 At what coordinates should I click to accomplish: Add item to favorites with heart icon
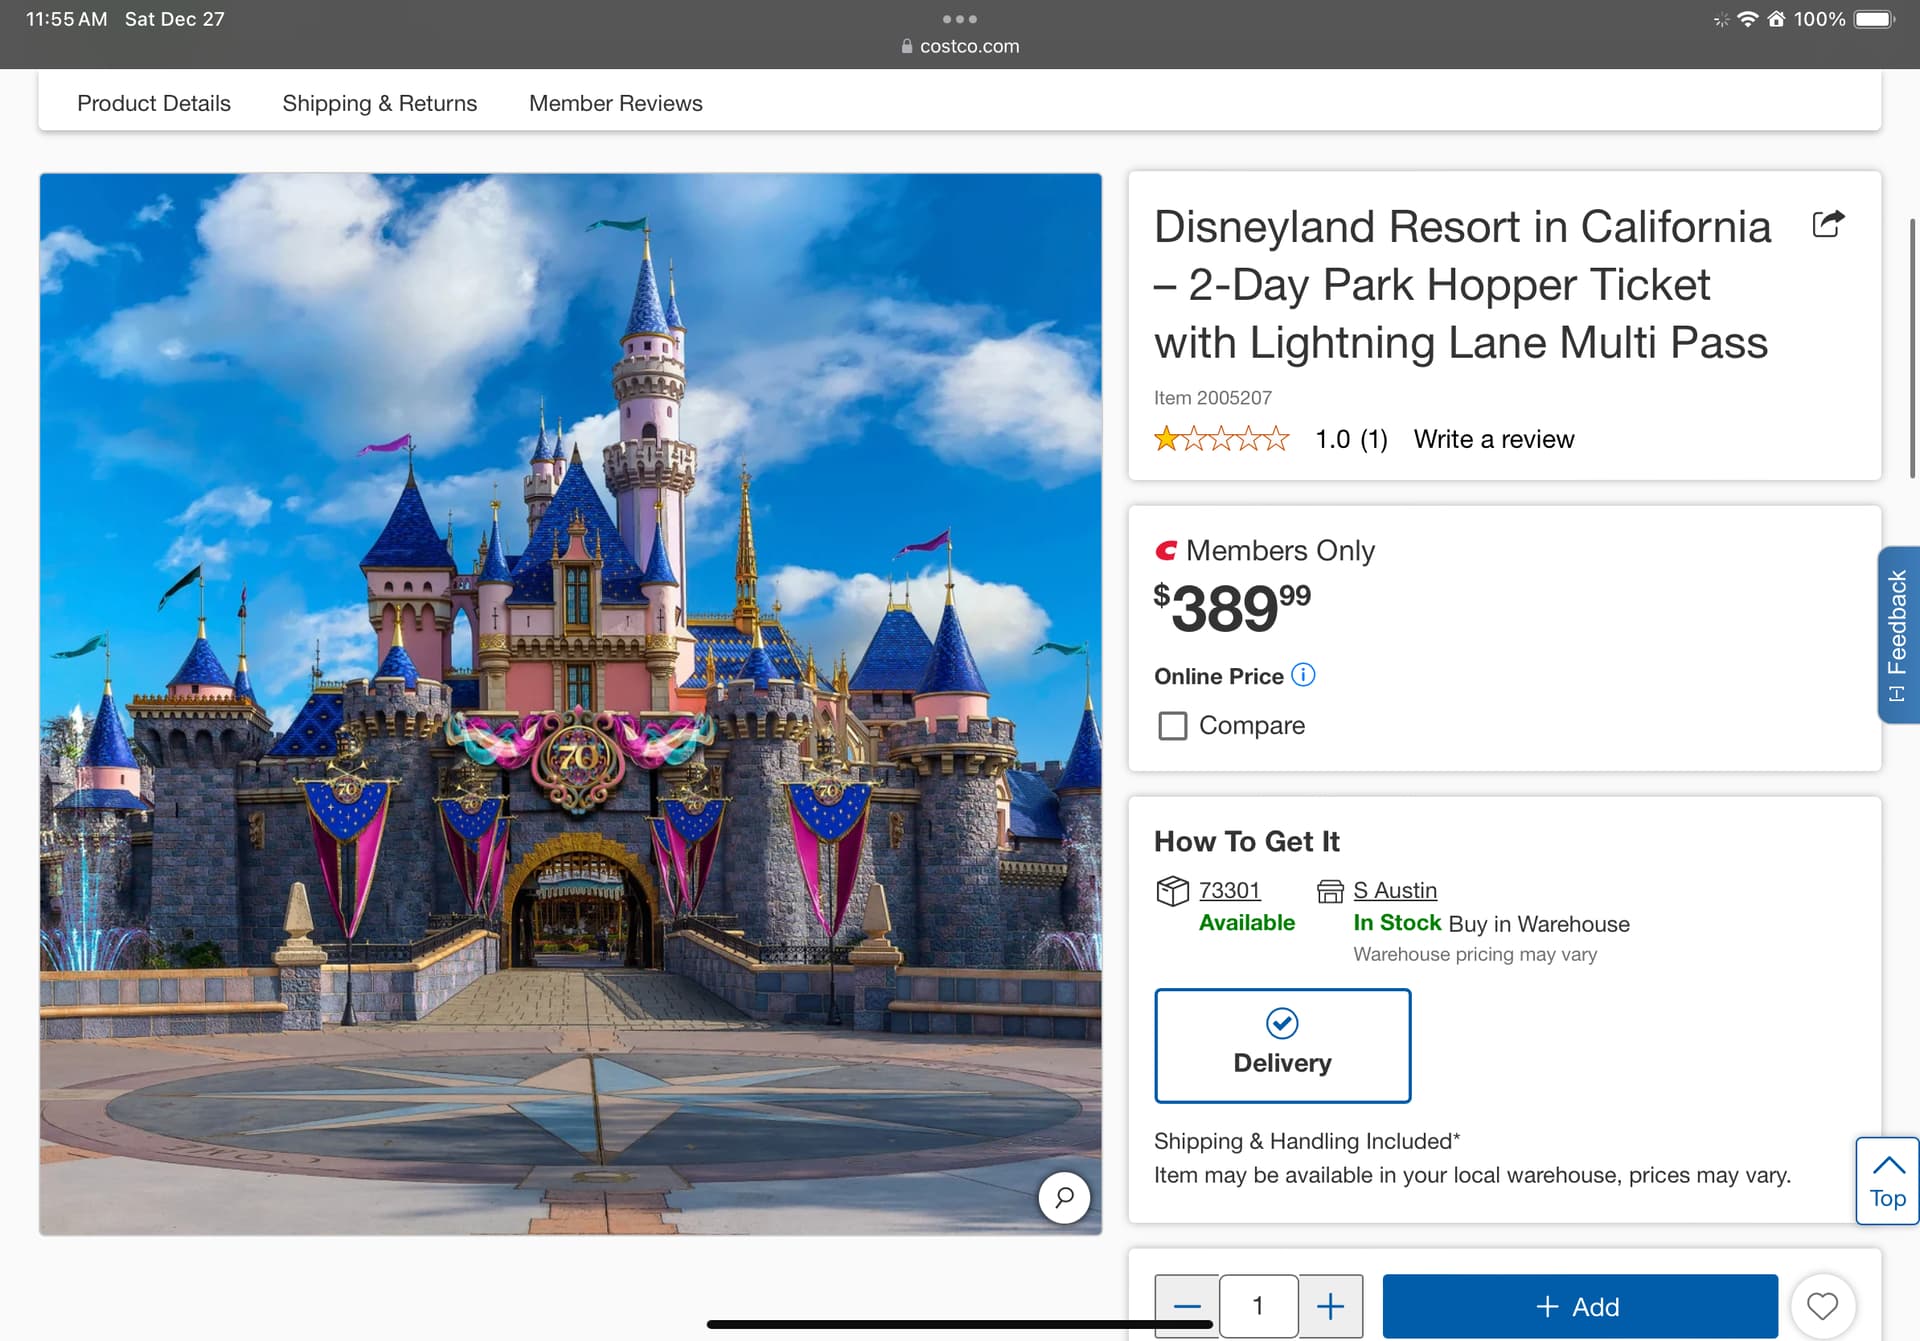coord(1822,1306)
